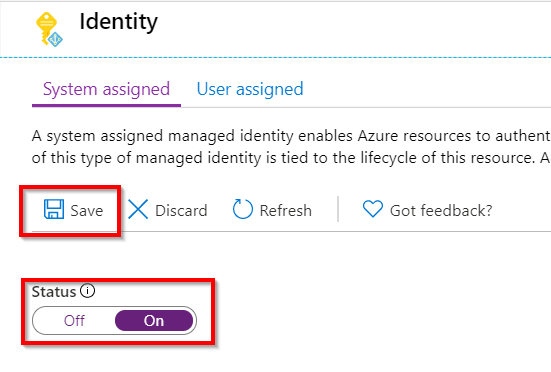Click the purple underline below System assigned

click(x=106, y=105)
